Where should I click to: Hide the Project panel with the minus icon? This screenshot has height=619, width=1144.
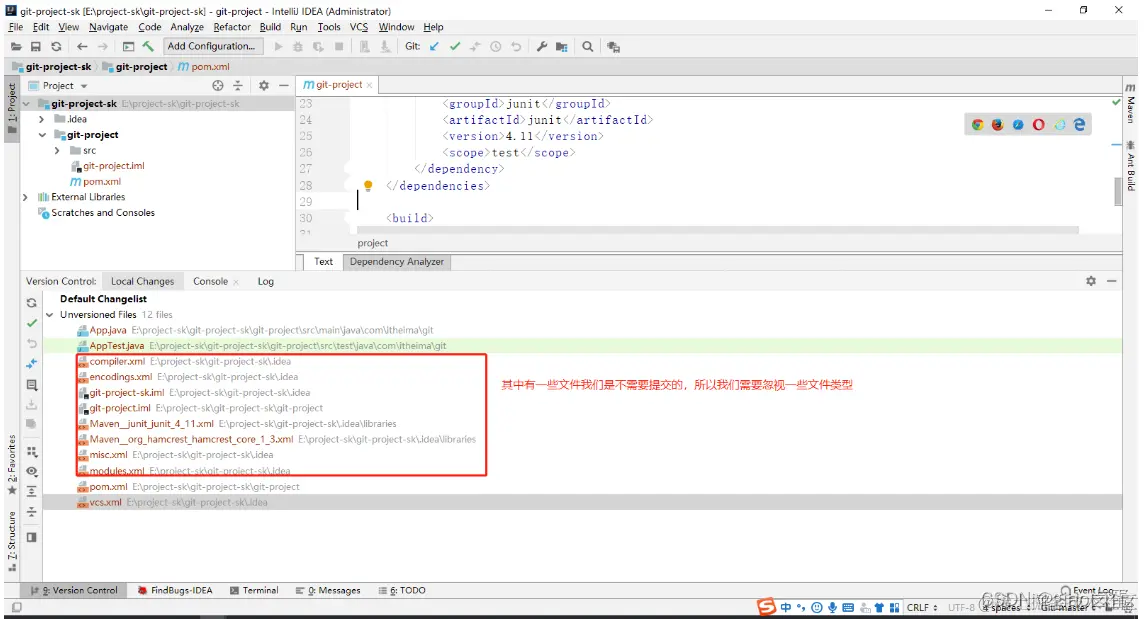pos(284,85)
